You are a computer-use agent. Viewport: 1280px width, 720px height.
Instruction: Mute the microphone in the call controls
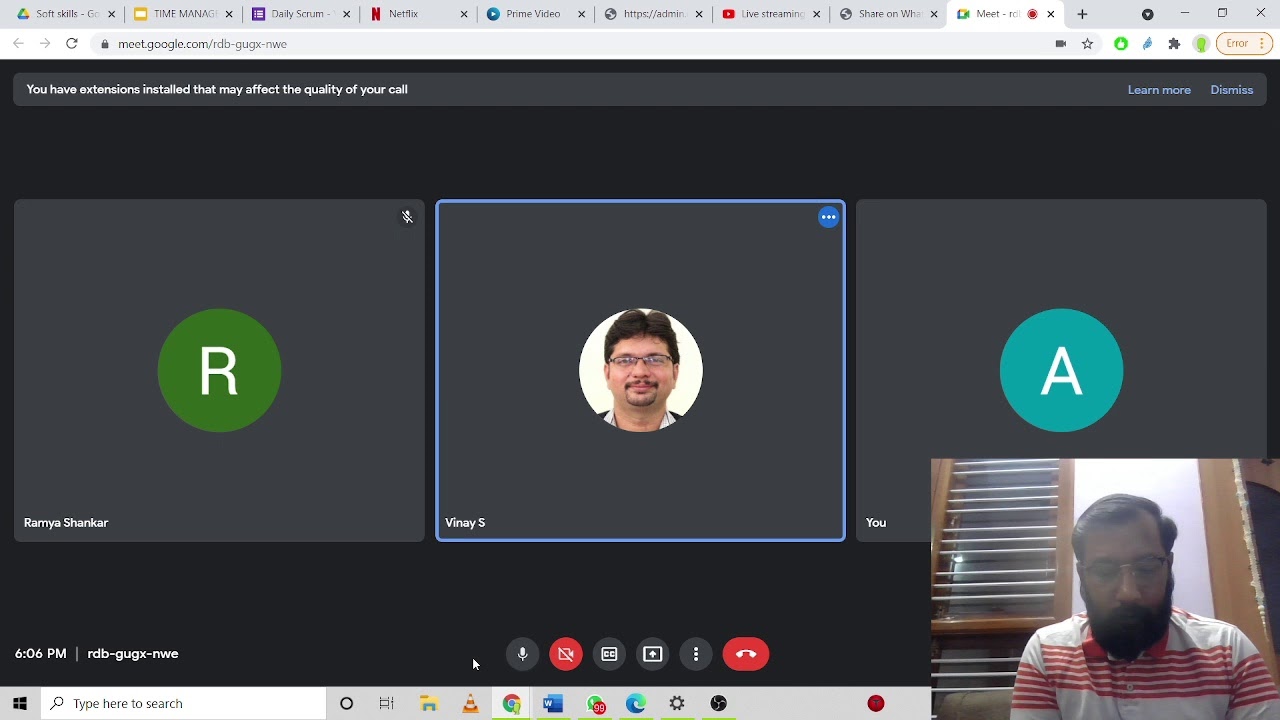pos(522,654)
